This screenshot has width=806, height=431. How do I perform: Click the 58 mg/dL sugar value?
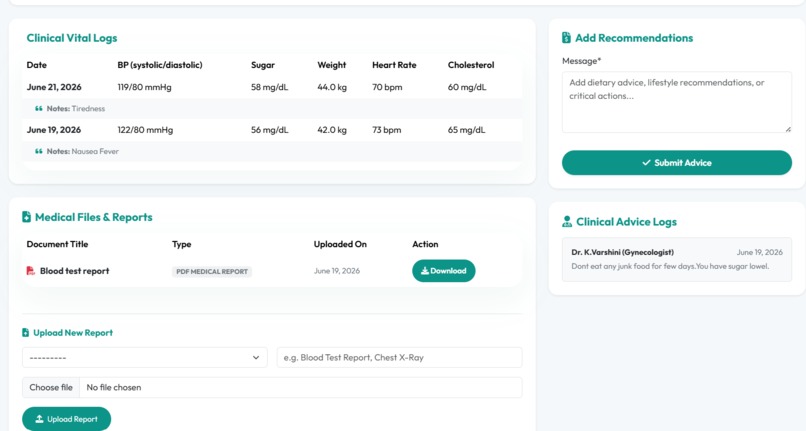269,87
